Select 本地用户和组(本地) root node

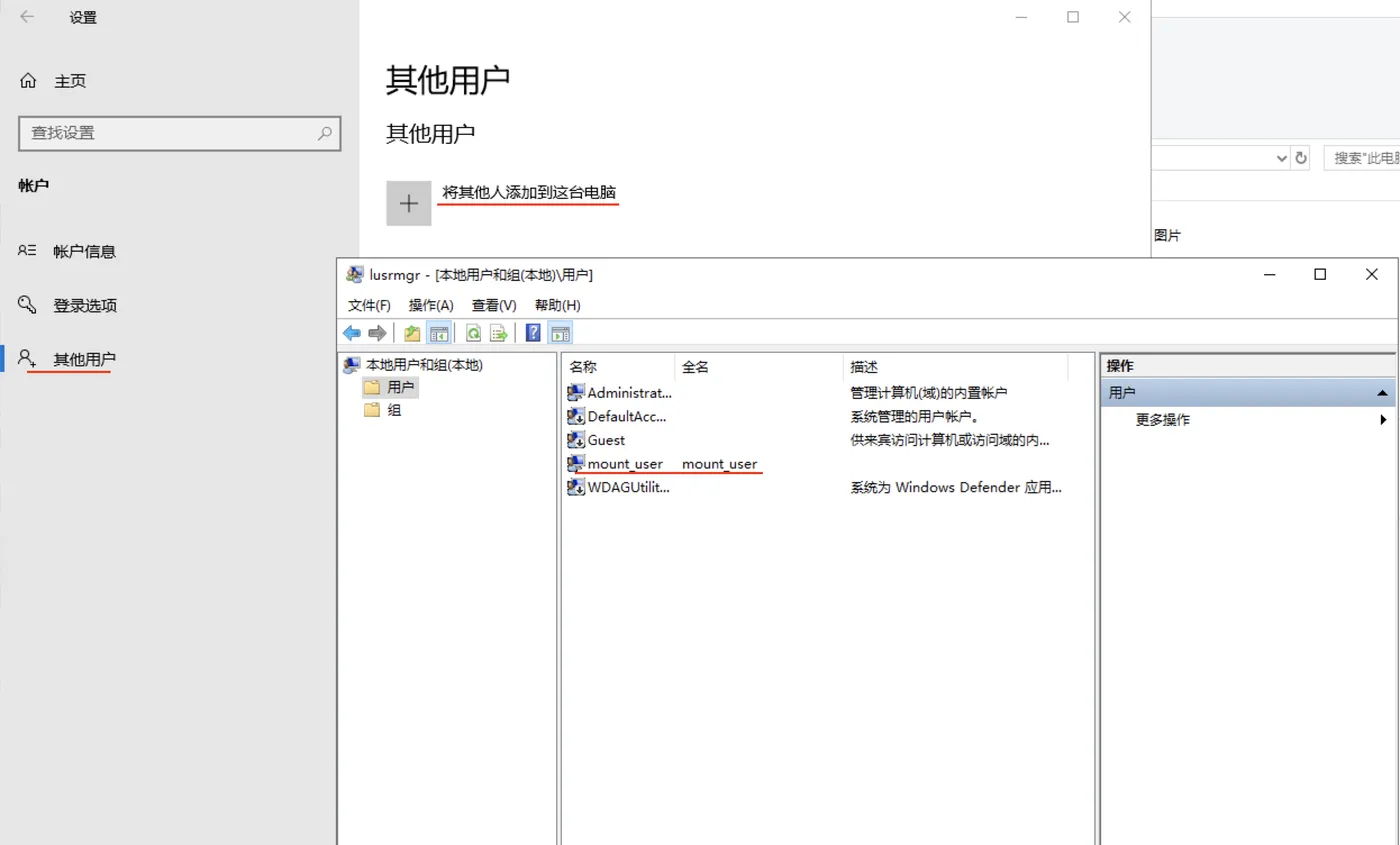pos(424,365)
